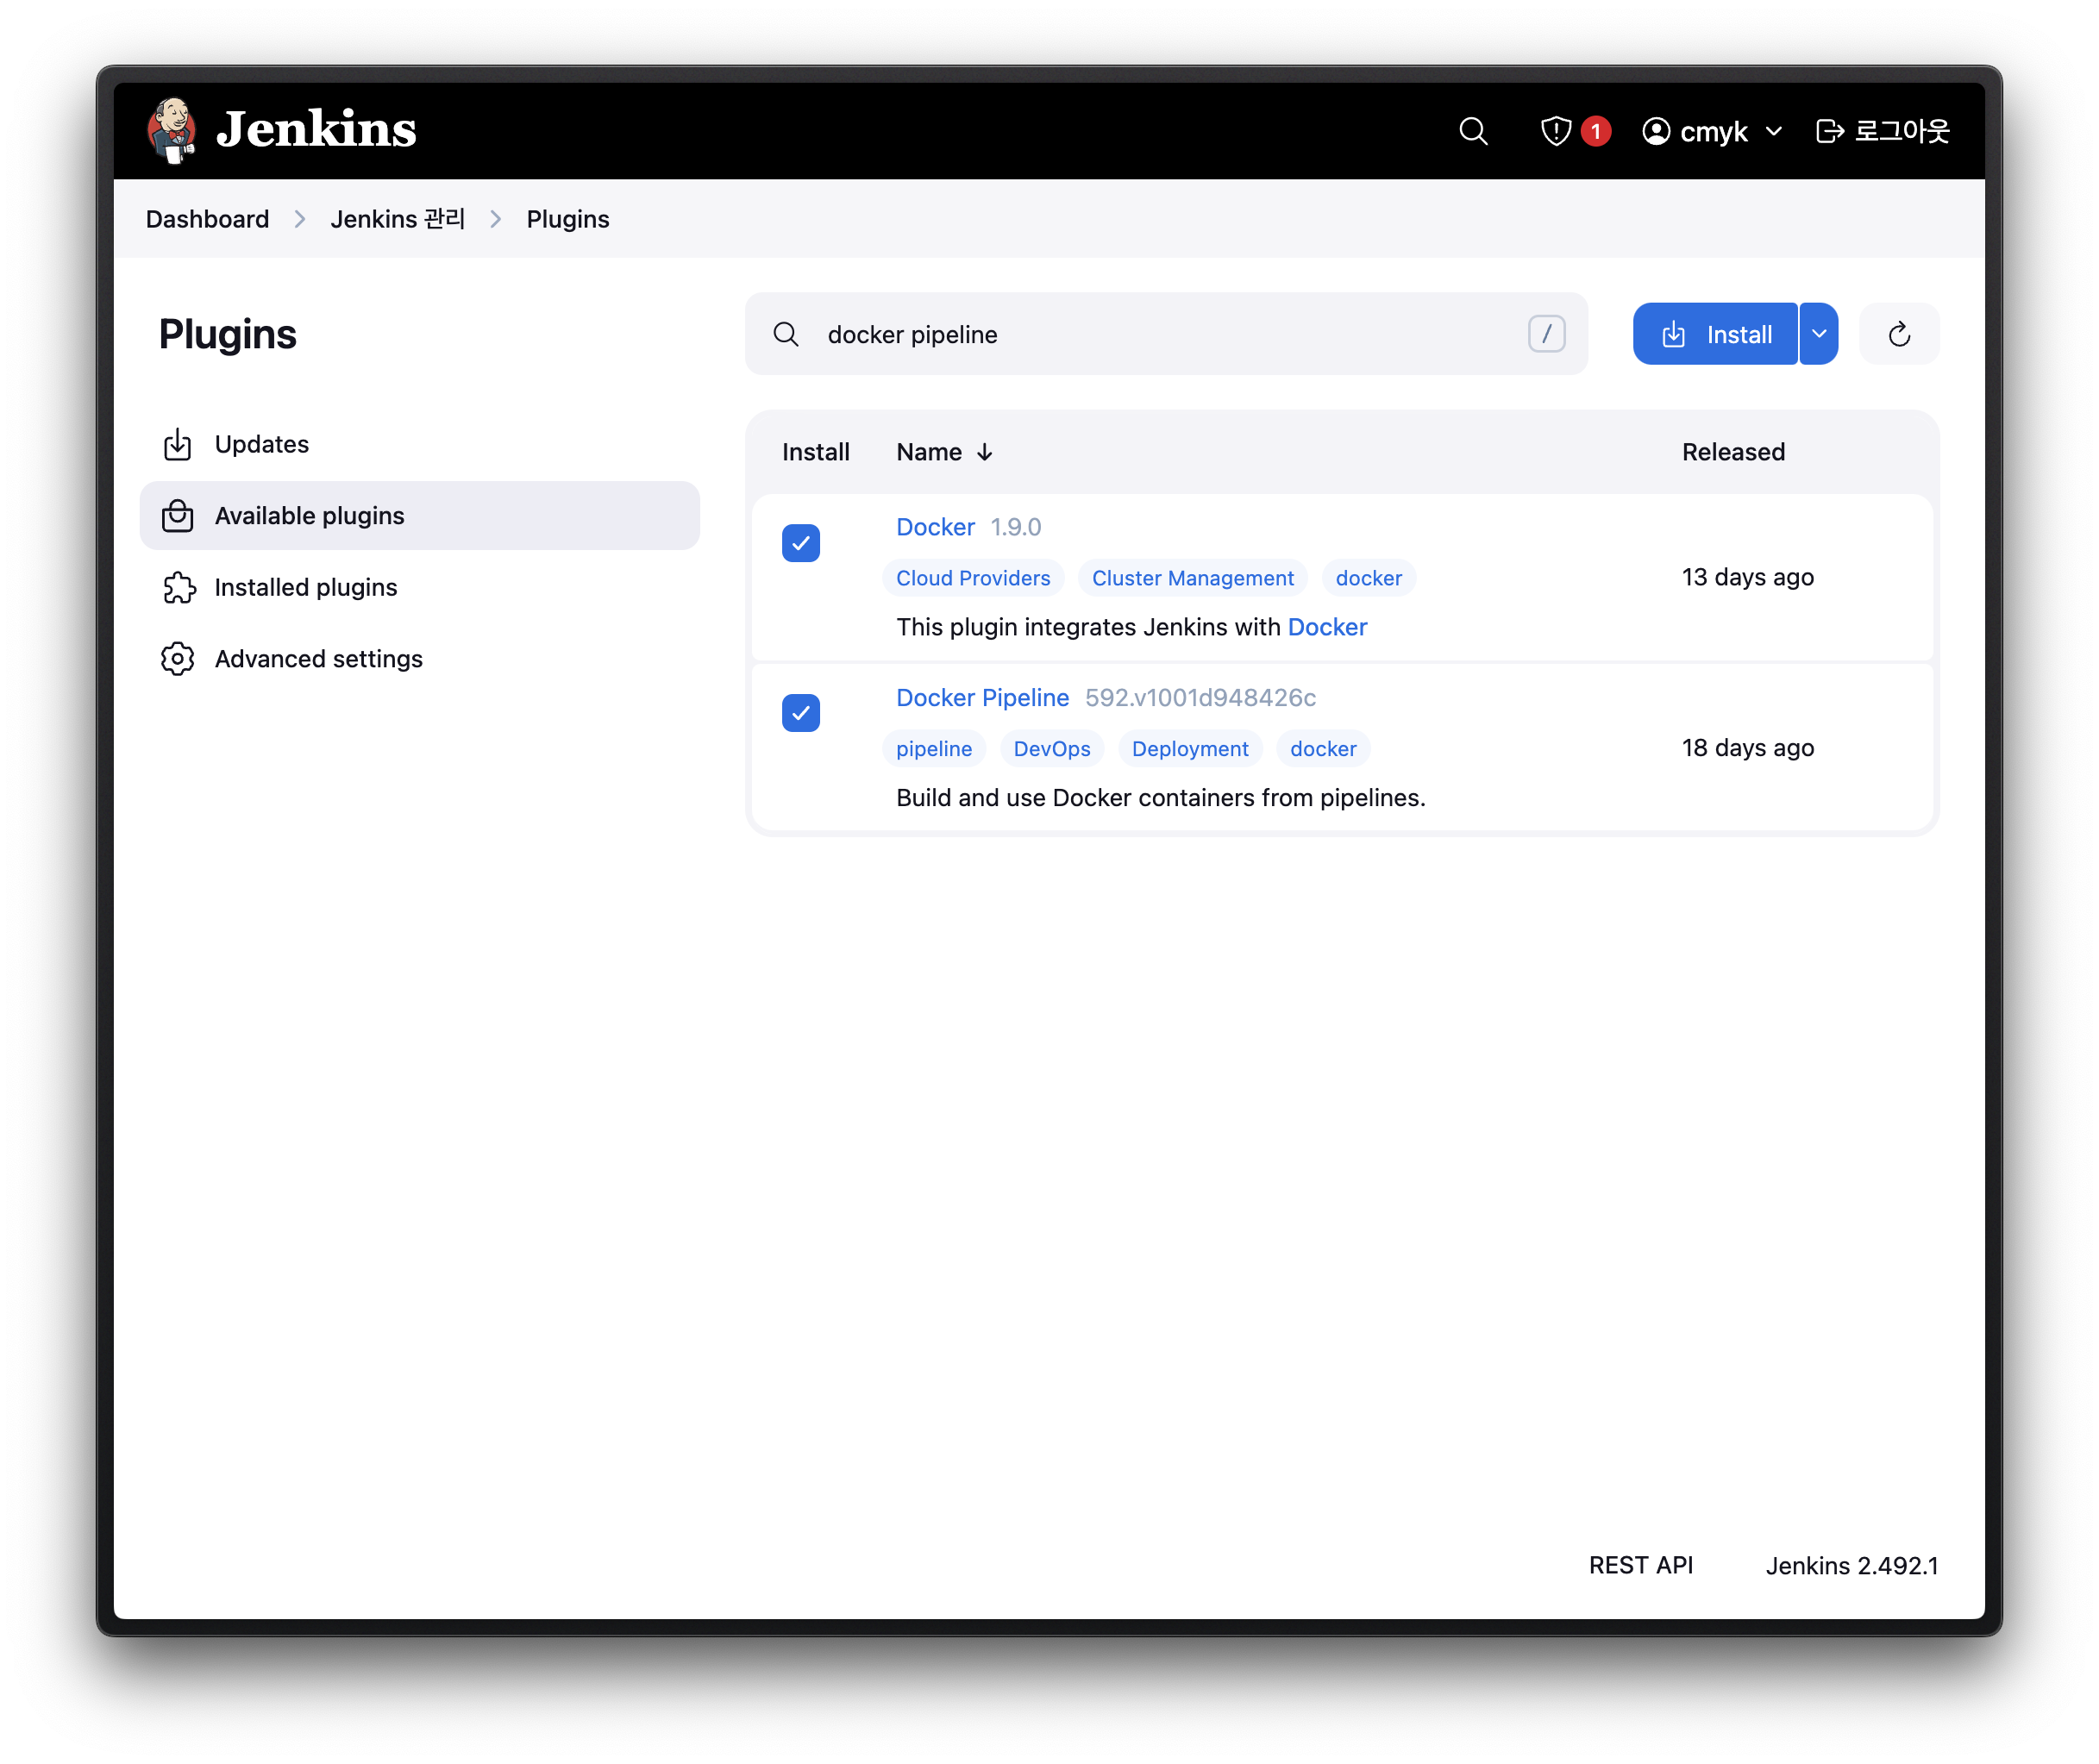
Task: Follow the Docker link in the plugin description
Action: [1327, 627]
